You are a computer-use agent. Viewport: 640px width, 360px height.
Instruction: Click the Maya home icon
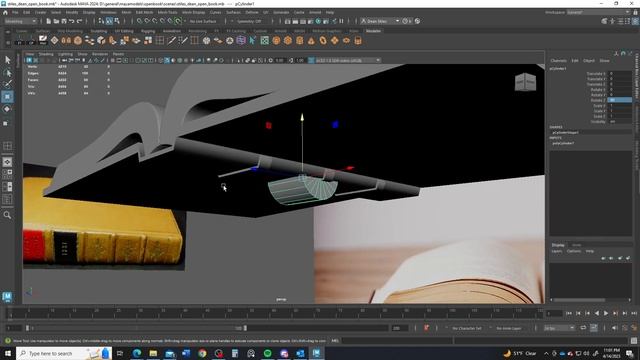(x=5, y=13)
